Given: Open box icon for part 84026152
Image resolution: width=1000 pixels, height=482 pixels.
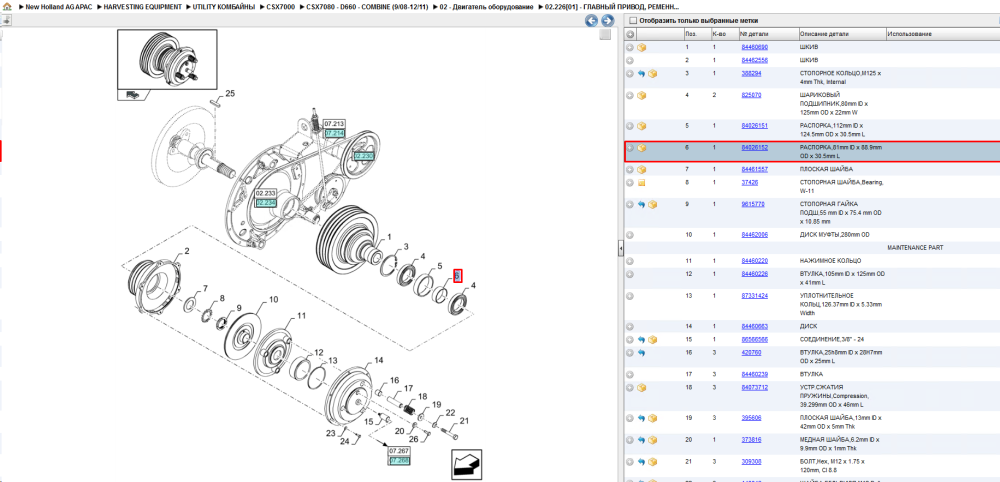Looking at the screenshot, I should 642,148.
